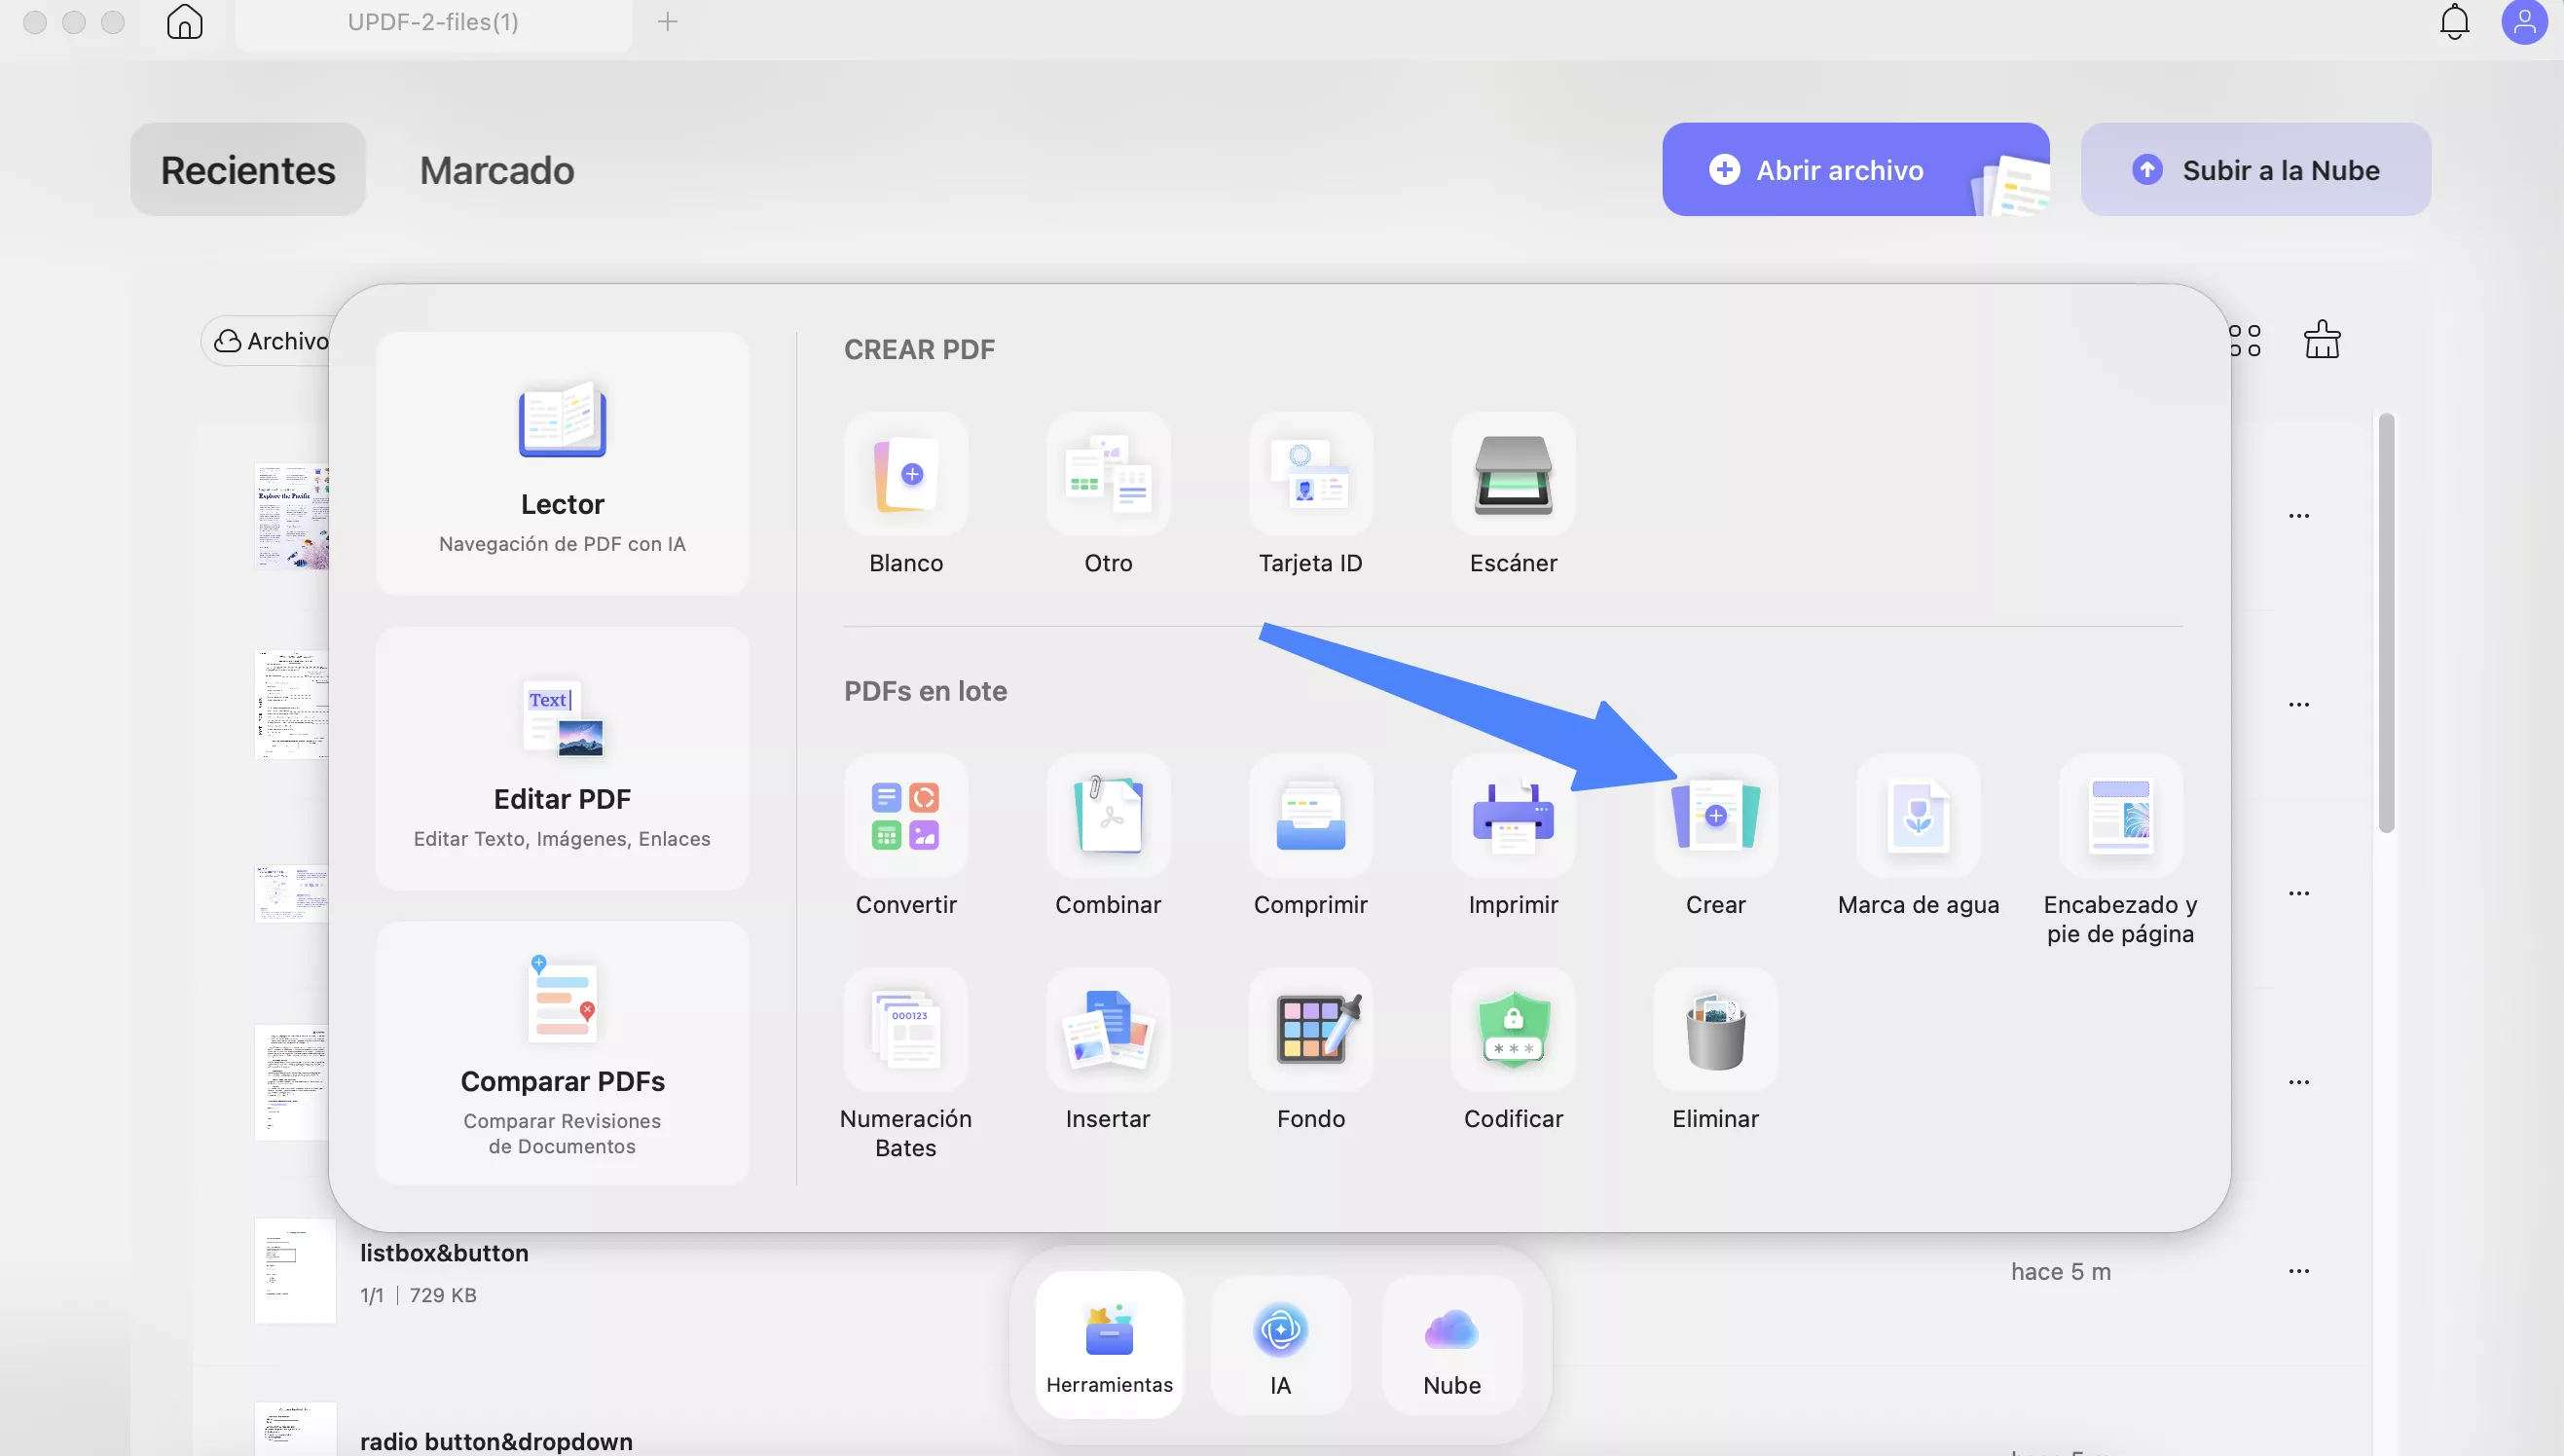Open the Fondo background tool
Image resolution: width=2564 pixels, height=1456 pixels.
(x=1310, y=1031)
